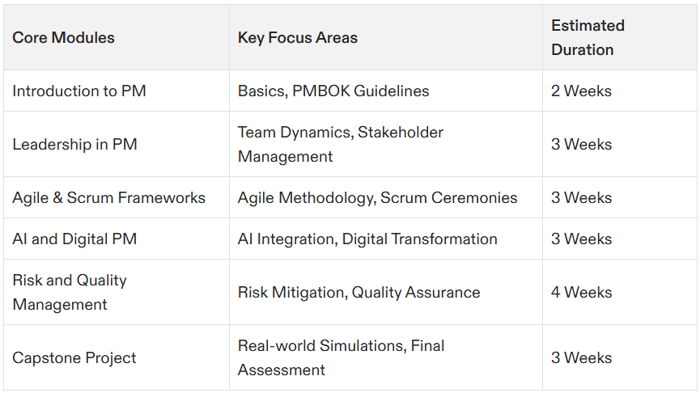
Task: Select the AI and Digital PM cell
Action: [117, 238]
